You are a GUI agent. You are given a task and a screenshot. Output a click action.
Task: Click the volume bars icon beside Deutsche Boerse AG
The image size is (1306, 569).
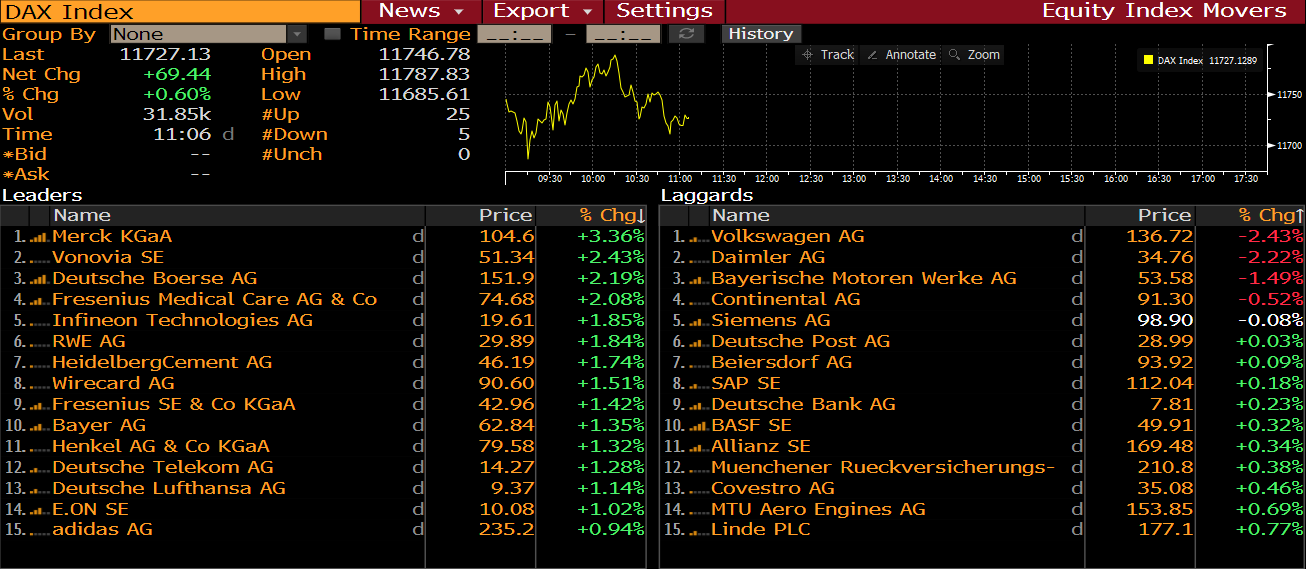click(39, 279)
